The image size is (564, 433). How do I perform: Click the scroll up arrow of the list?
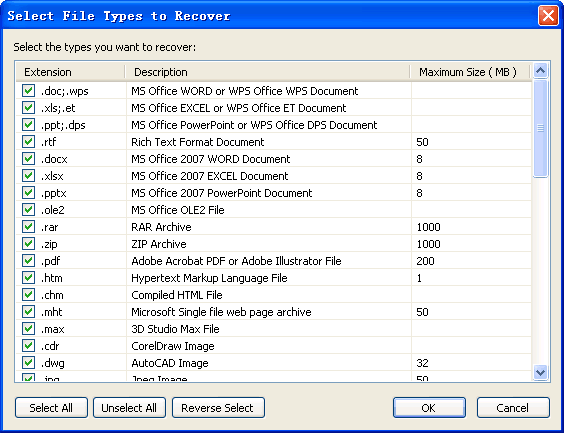point(540,70)
